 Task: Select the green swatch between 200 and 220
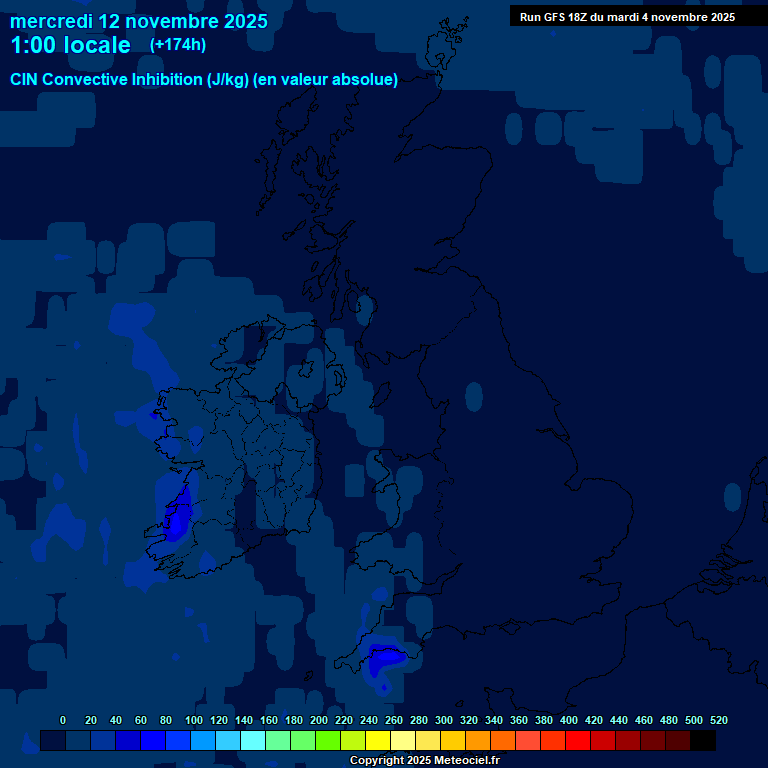[x=328, y=740]
